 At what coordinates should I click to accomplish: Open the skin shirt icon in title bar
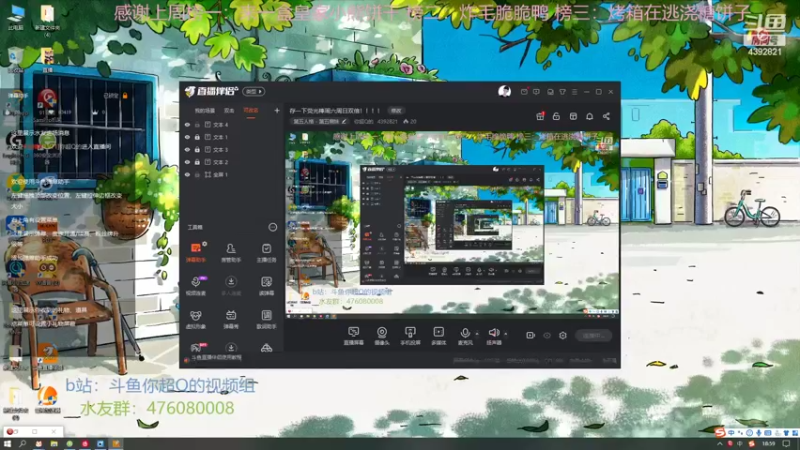point(562,92)
